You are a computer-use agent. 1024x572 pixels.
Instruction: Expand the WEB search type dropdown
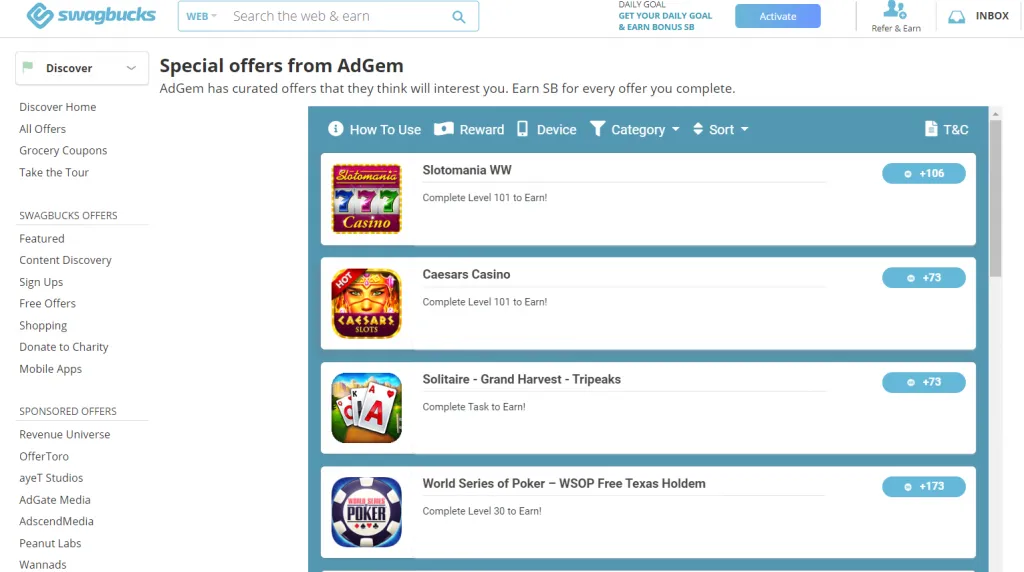coord(202,16)
